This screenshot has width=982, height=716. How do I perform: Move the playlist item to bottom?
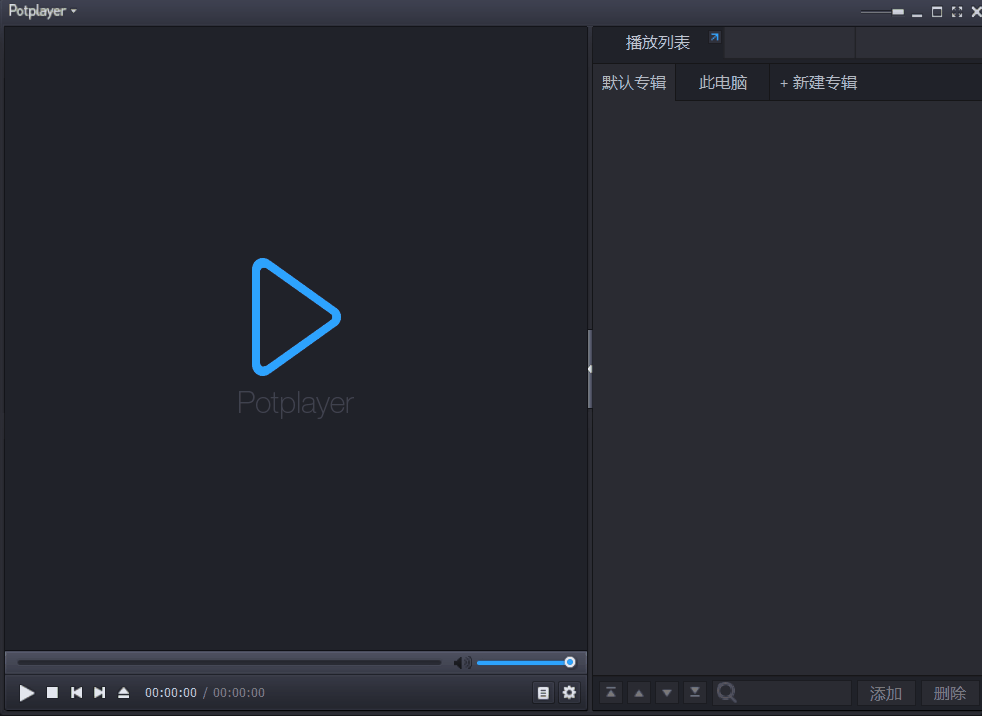695,693
